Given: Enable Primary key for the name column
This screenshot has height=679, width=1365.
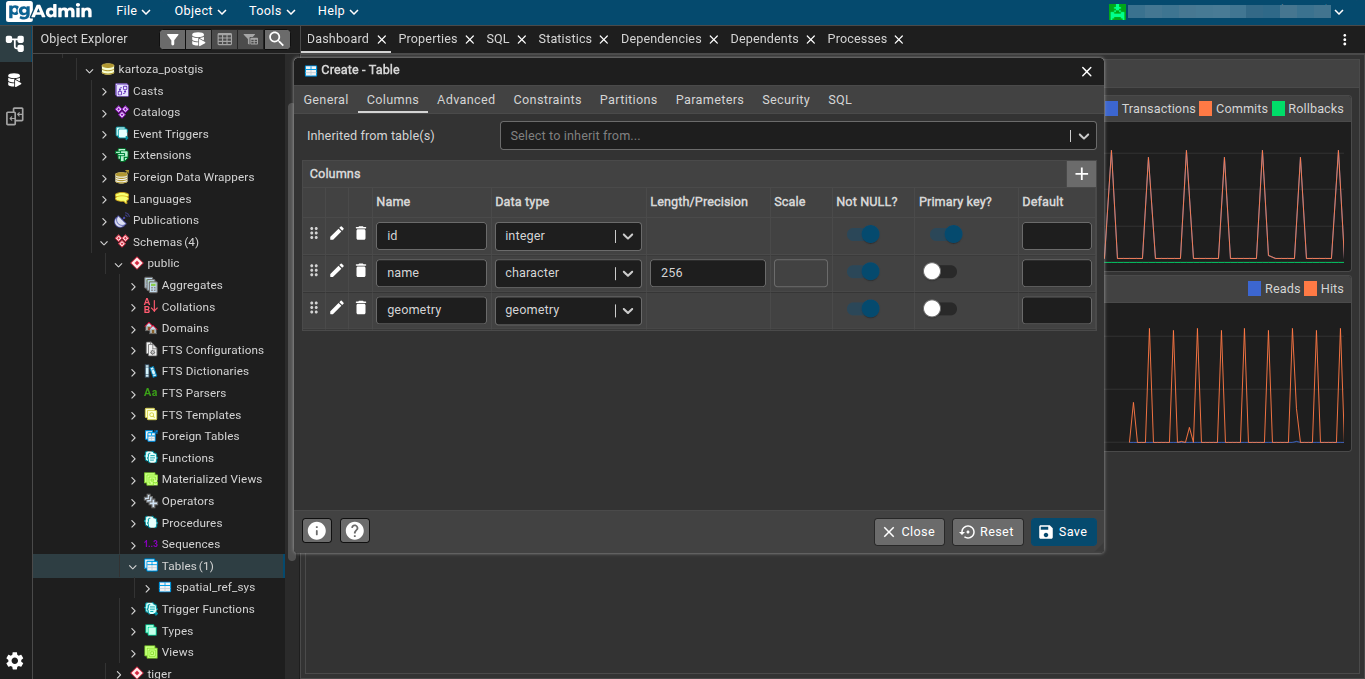Looking at the screenshot, I should [x=940, y=271].
